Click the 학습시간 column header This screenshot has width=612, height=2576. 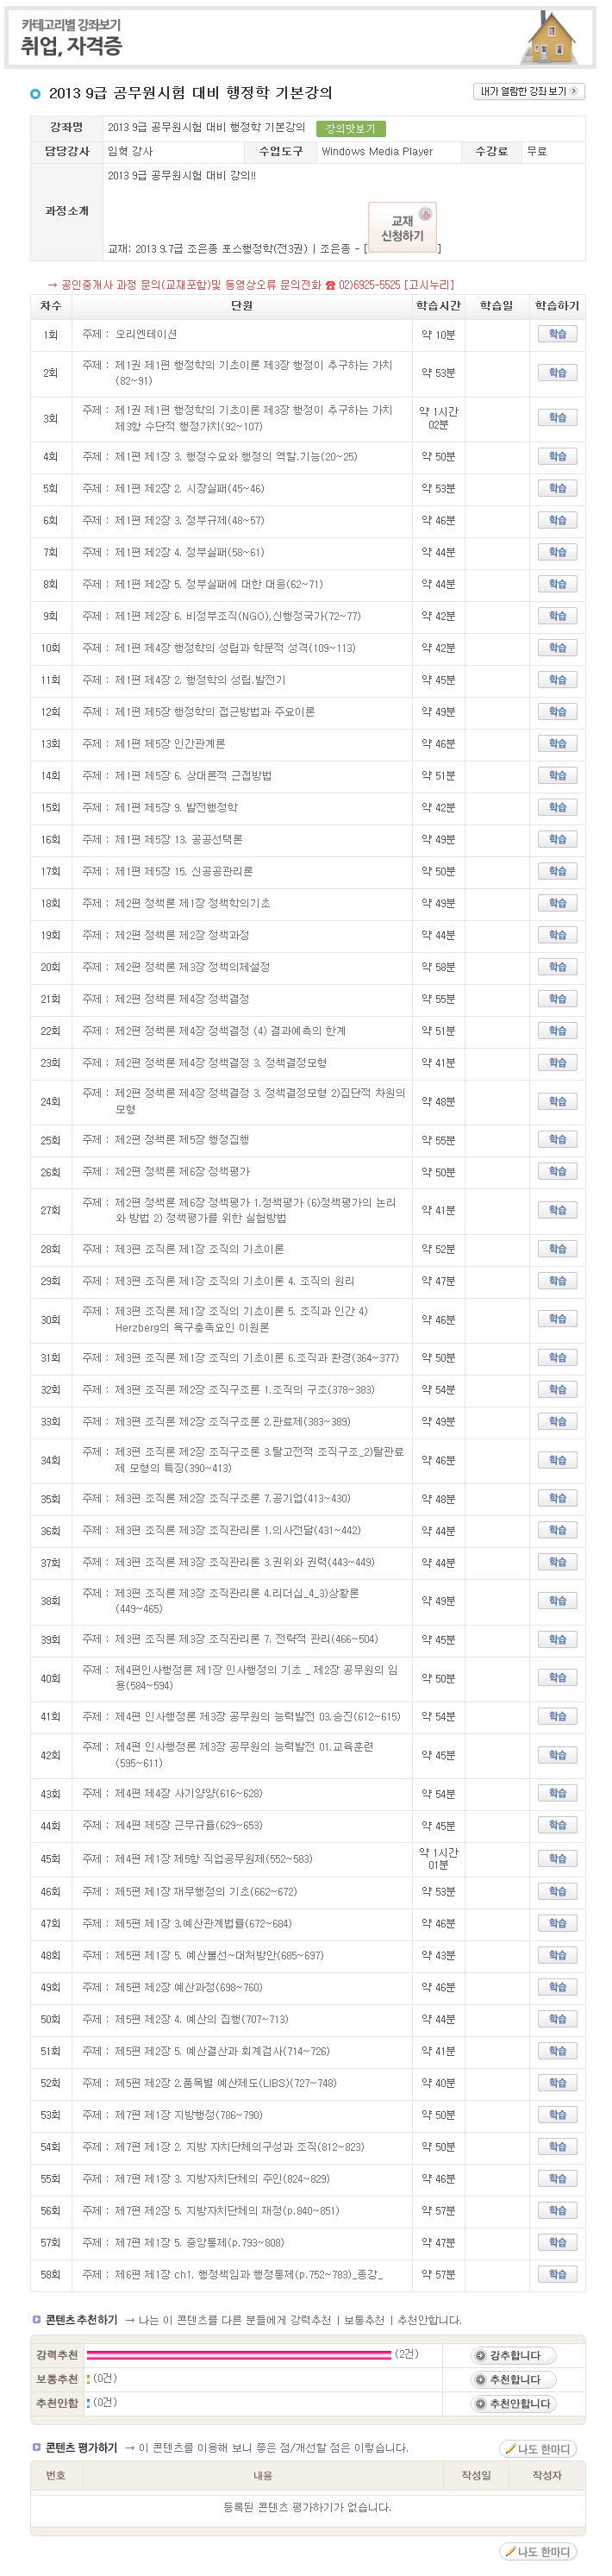(x=438, y=306)
